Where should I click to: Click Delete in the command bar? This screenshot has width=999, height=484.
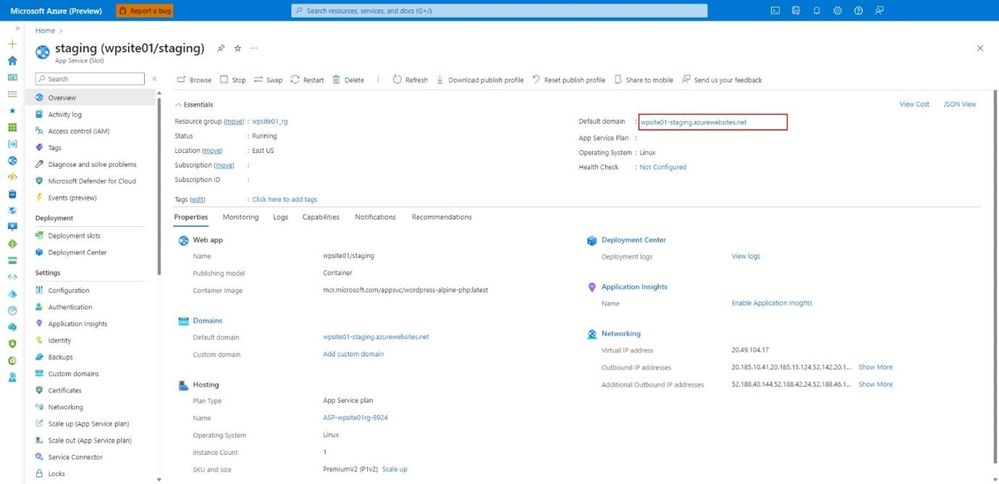349,80
